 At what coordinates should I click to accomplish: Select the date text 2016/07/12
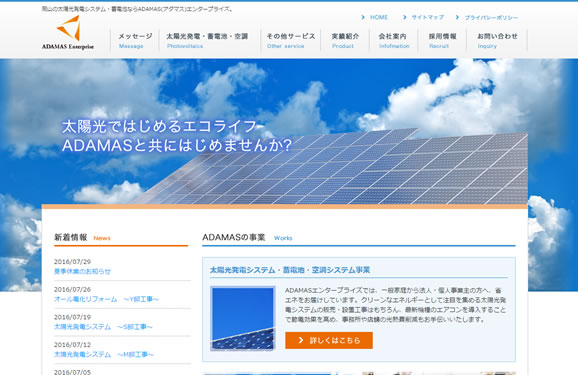(72, 345)
